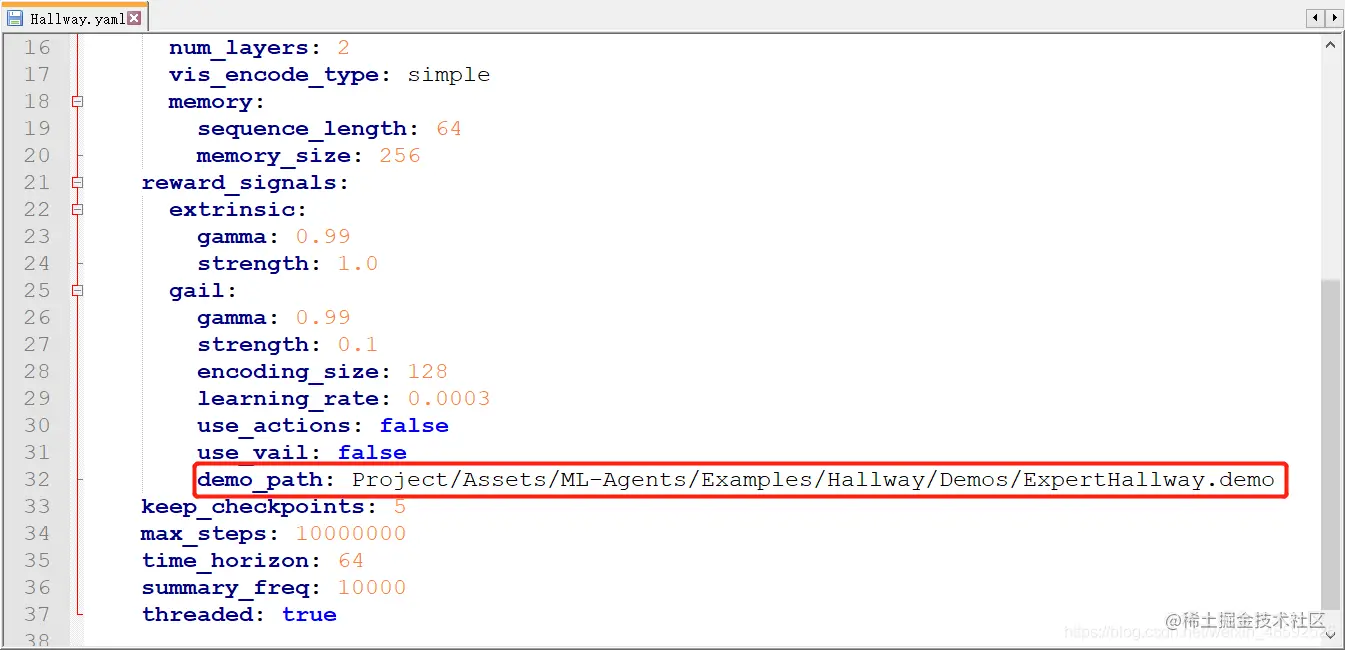The width and height of the screenshot is (1345, 650).
Task: Click the sequence_length key
Action: click(302, 129)
